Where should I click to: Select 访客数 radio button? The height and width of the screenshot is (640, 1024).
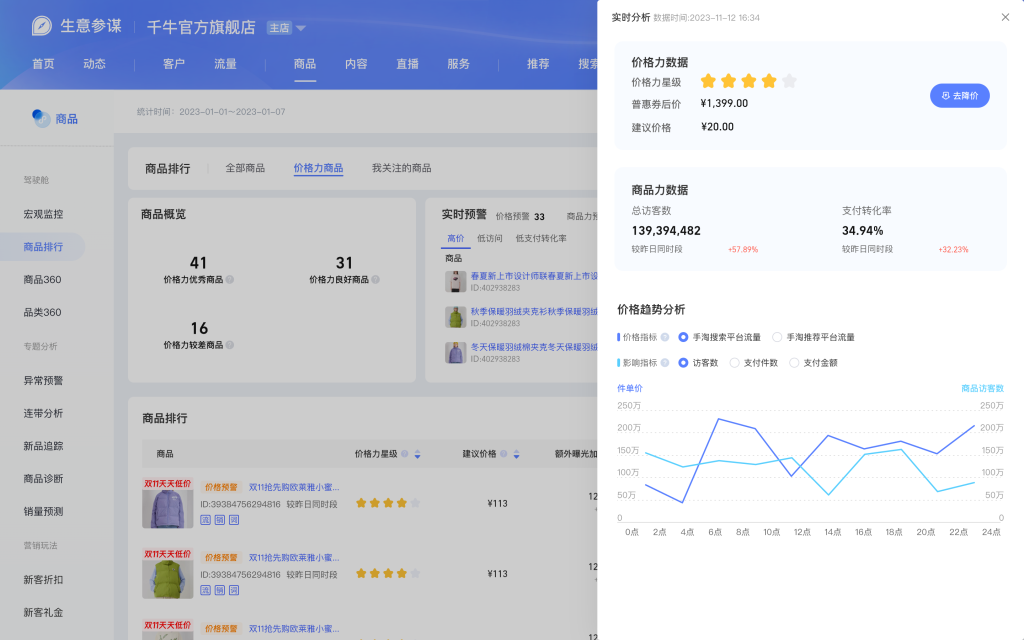click(683, 362)
